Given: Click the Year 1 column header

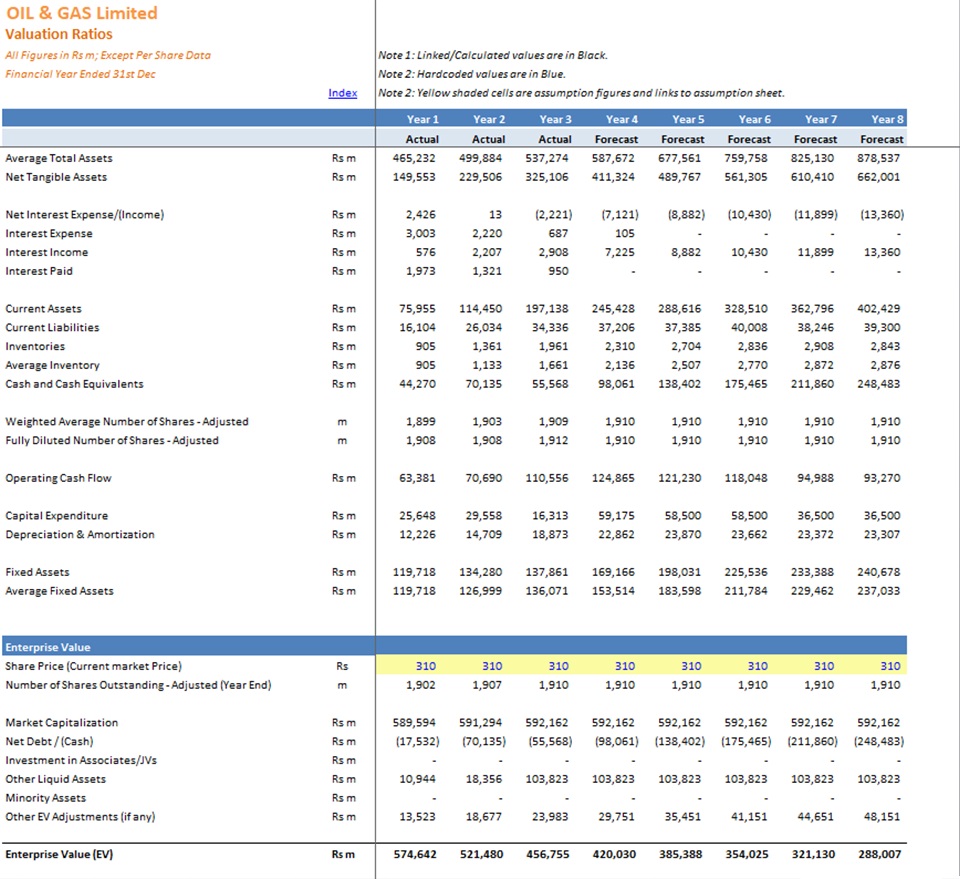Looking at the screenshot, I should click(422, 119).
